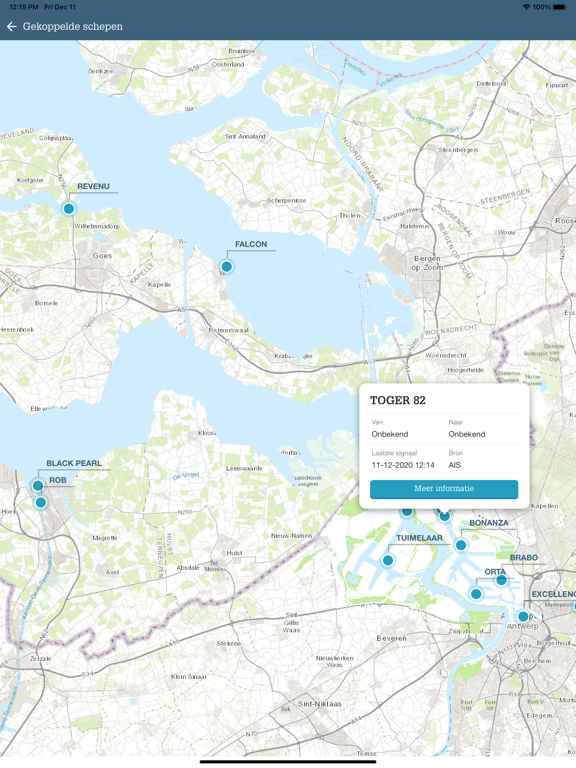This screenshot has width=576, height=768.
Task: Tap the Goes town name on the map
Action: tap(102, 256)
